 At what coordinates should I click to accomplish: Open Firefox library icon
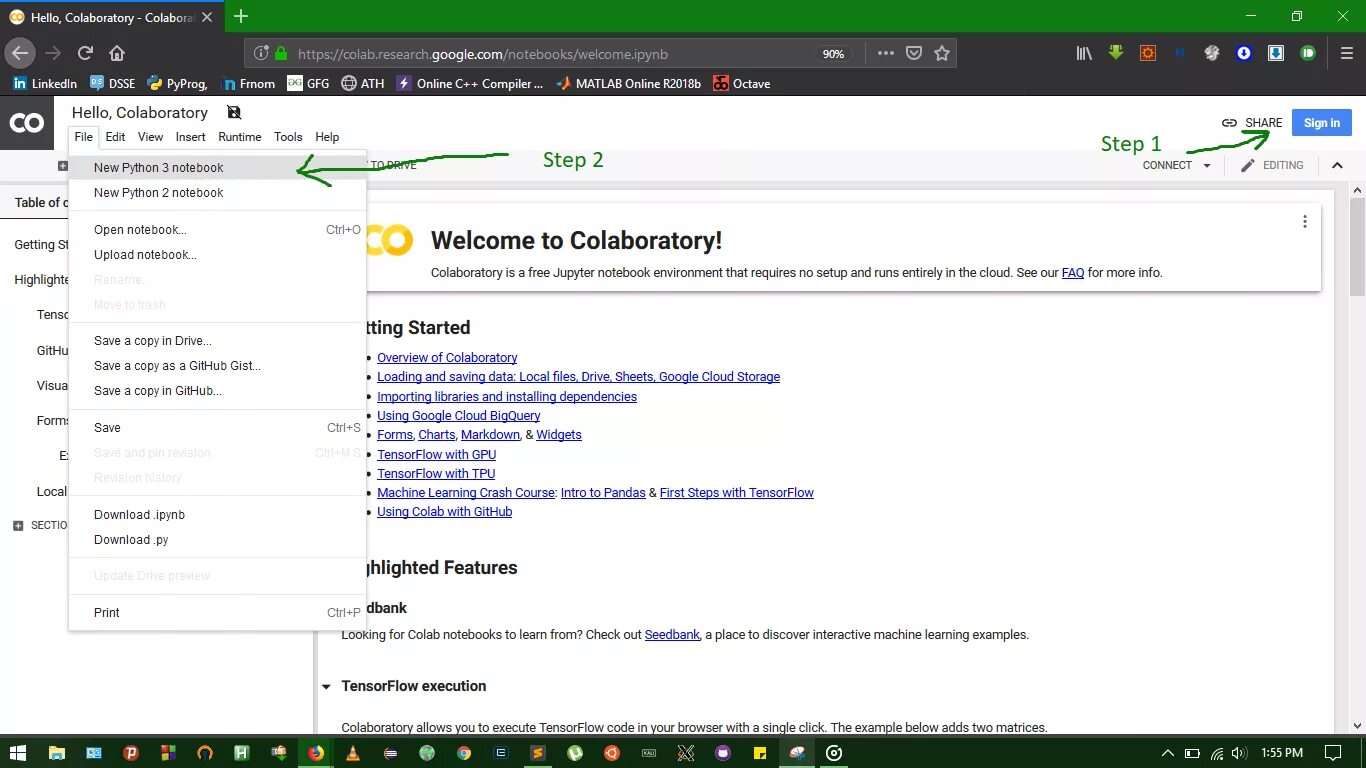pyautogui.click(x=1084, y=53)
